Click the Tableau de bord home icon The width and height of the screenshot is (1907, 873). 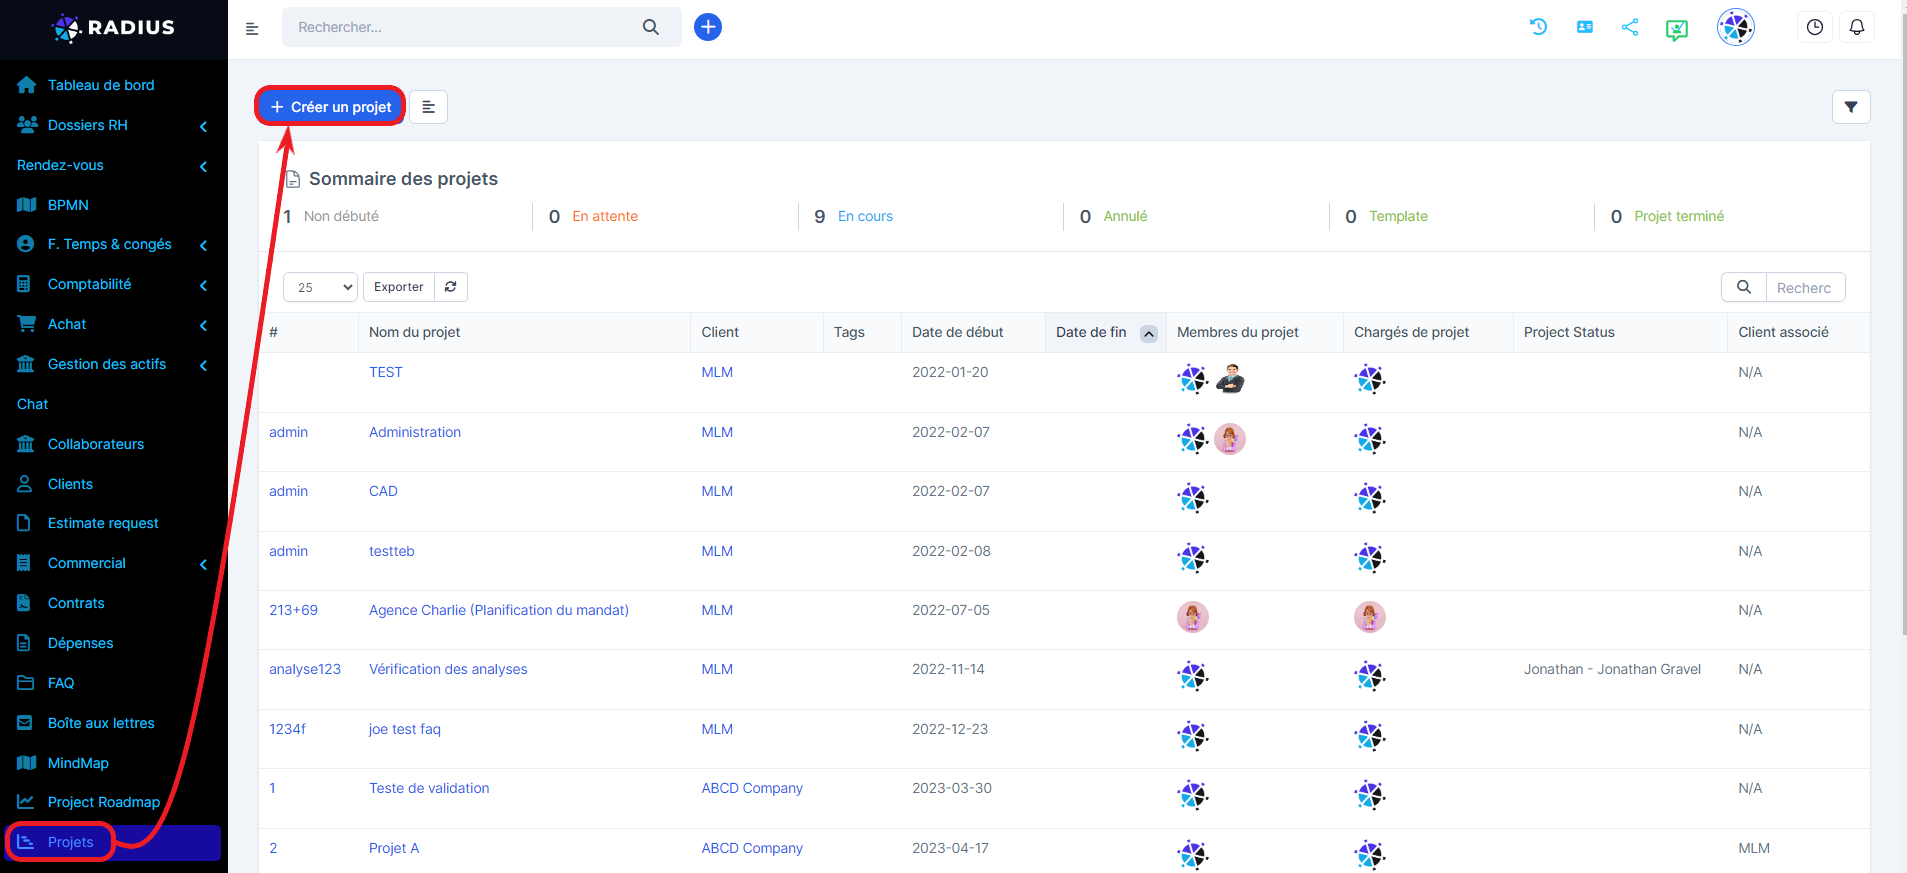[27, 85]
